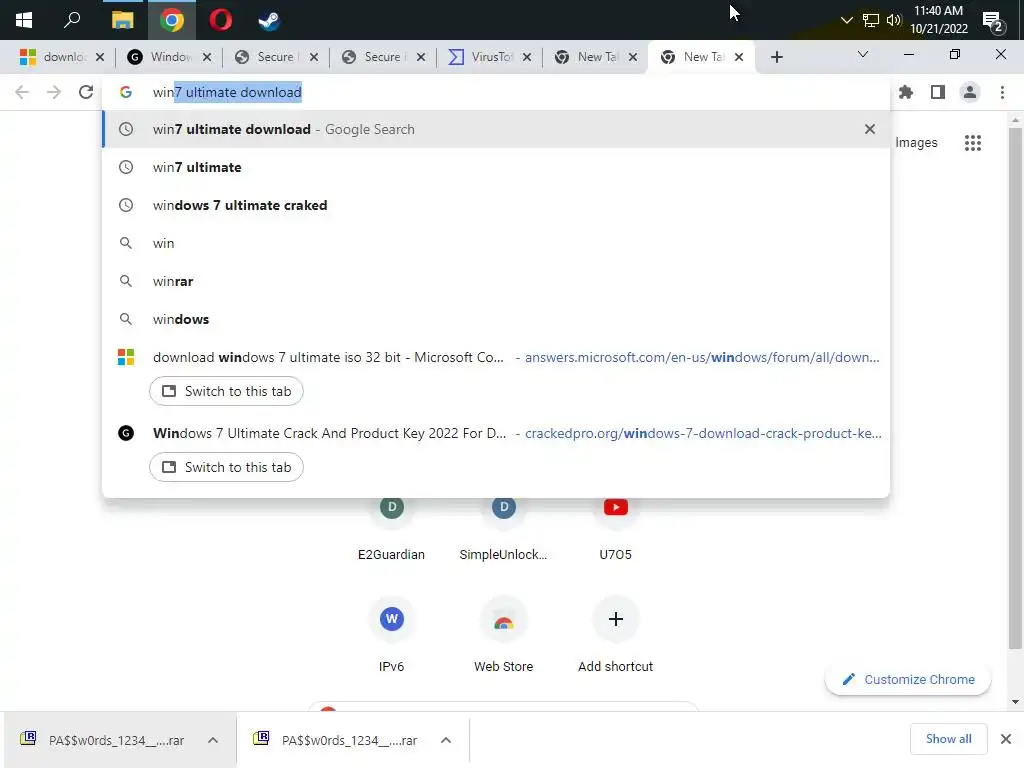Open taskbar search magnifier
The height and width of the screenshot is (768, 1024).
(72, 20)
